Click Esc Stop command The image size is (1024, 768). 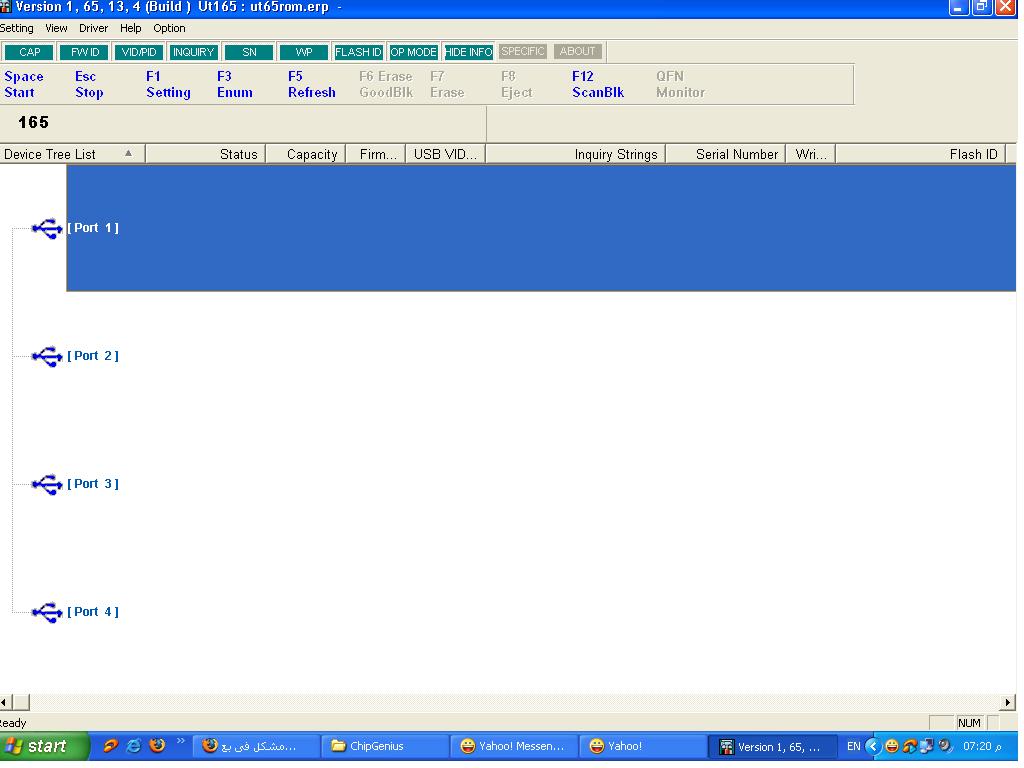point(89,84)
